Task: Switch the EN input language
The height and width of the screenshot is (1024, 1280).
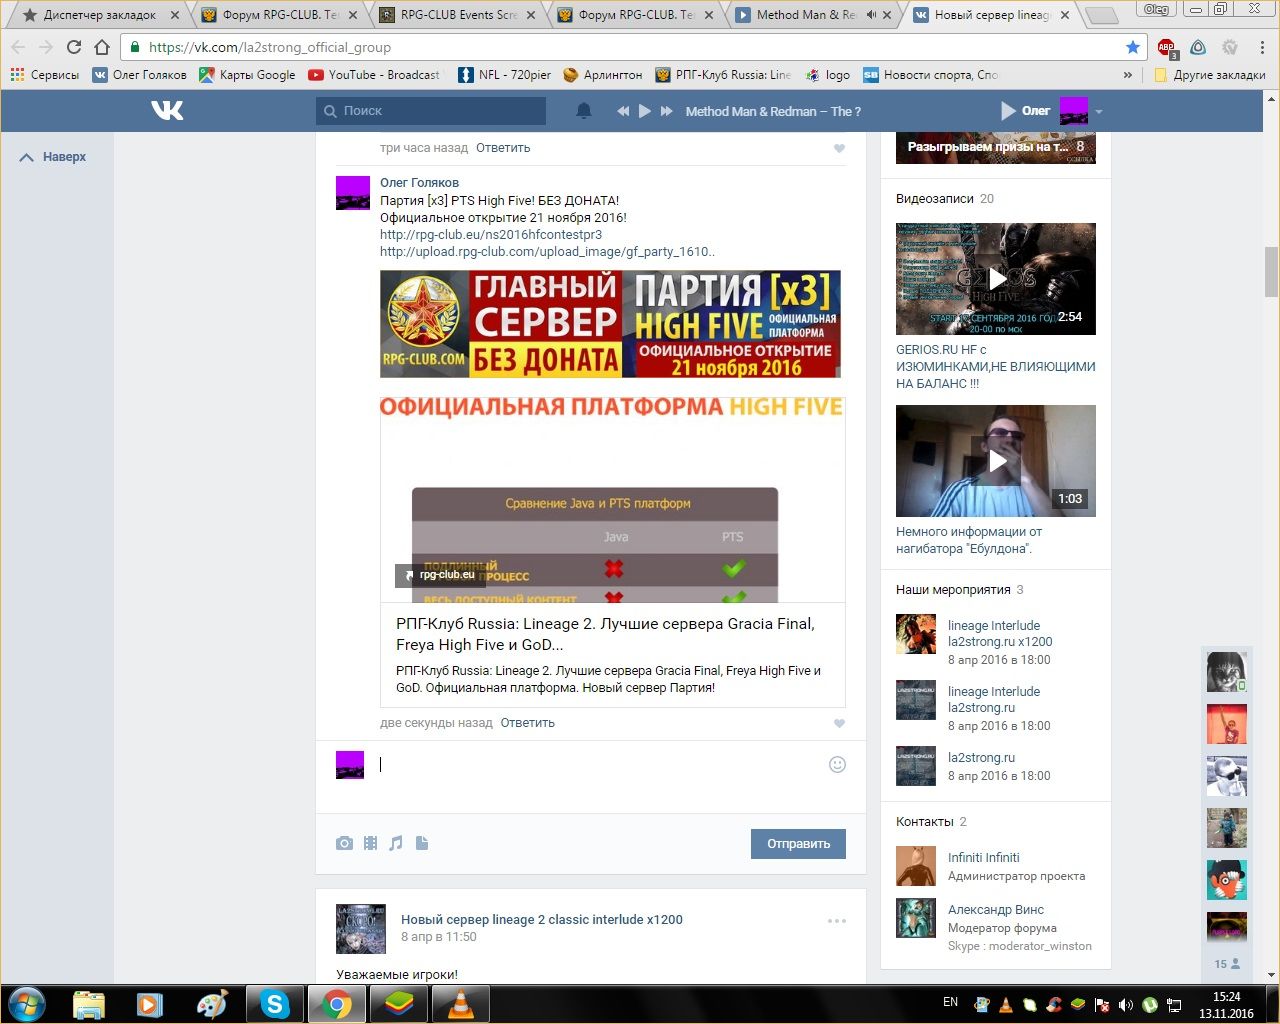Action: pyautogui.click(x=950, y=1002)
